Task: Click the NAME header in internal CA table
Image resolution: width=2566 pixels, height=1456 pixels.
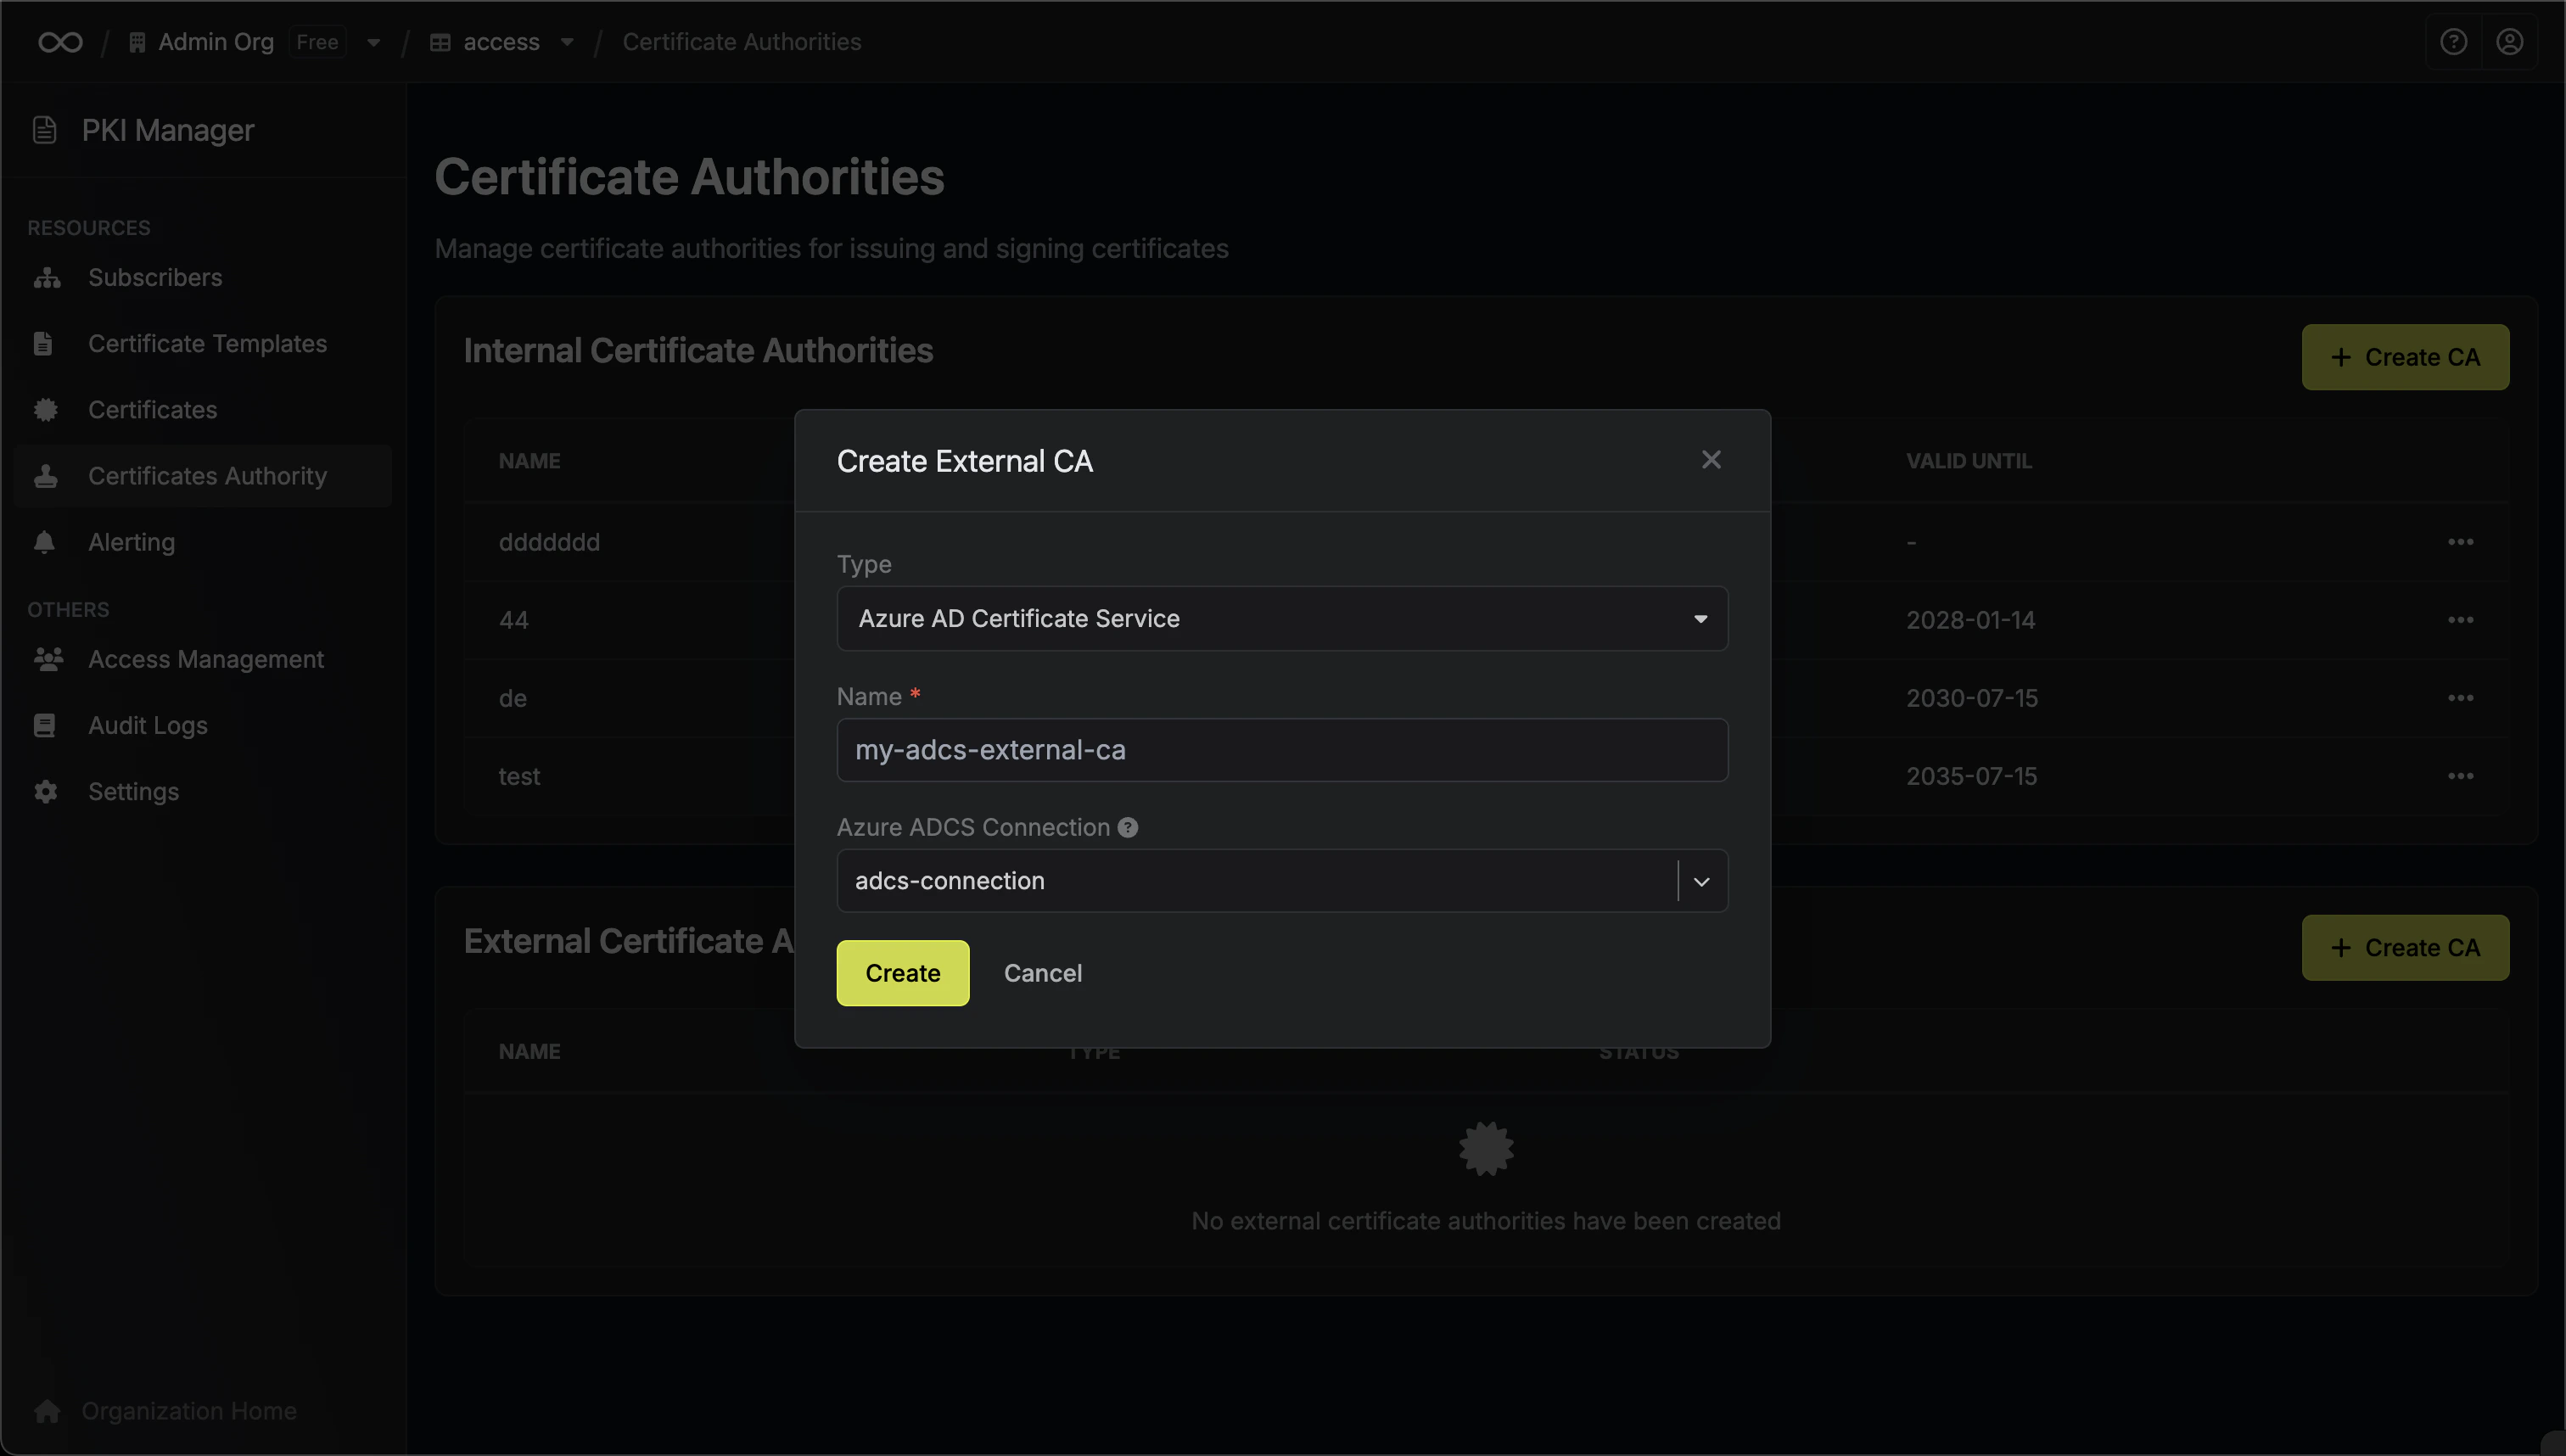Action: 529,461
